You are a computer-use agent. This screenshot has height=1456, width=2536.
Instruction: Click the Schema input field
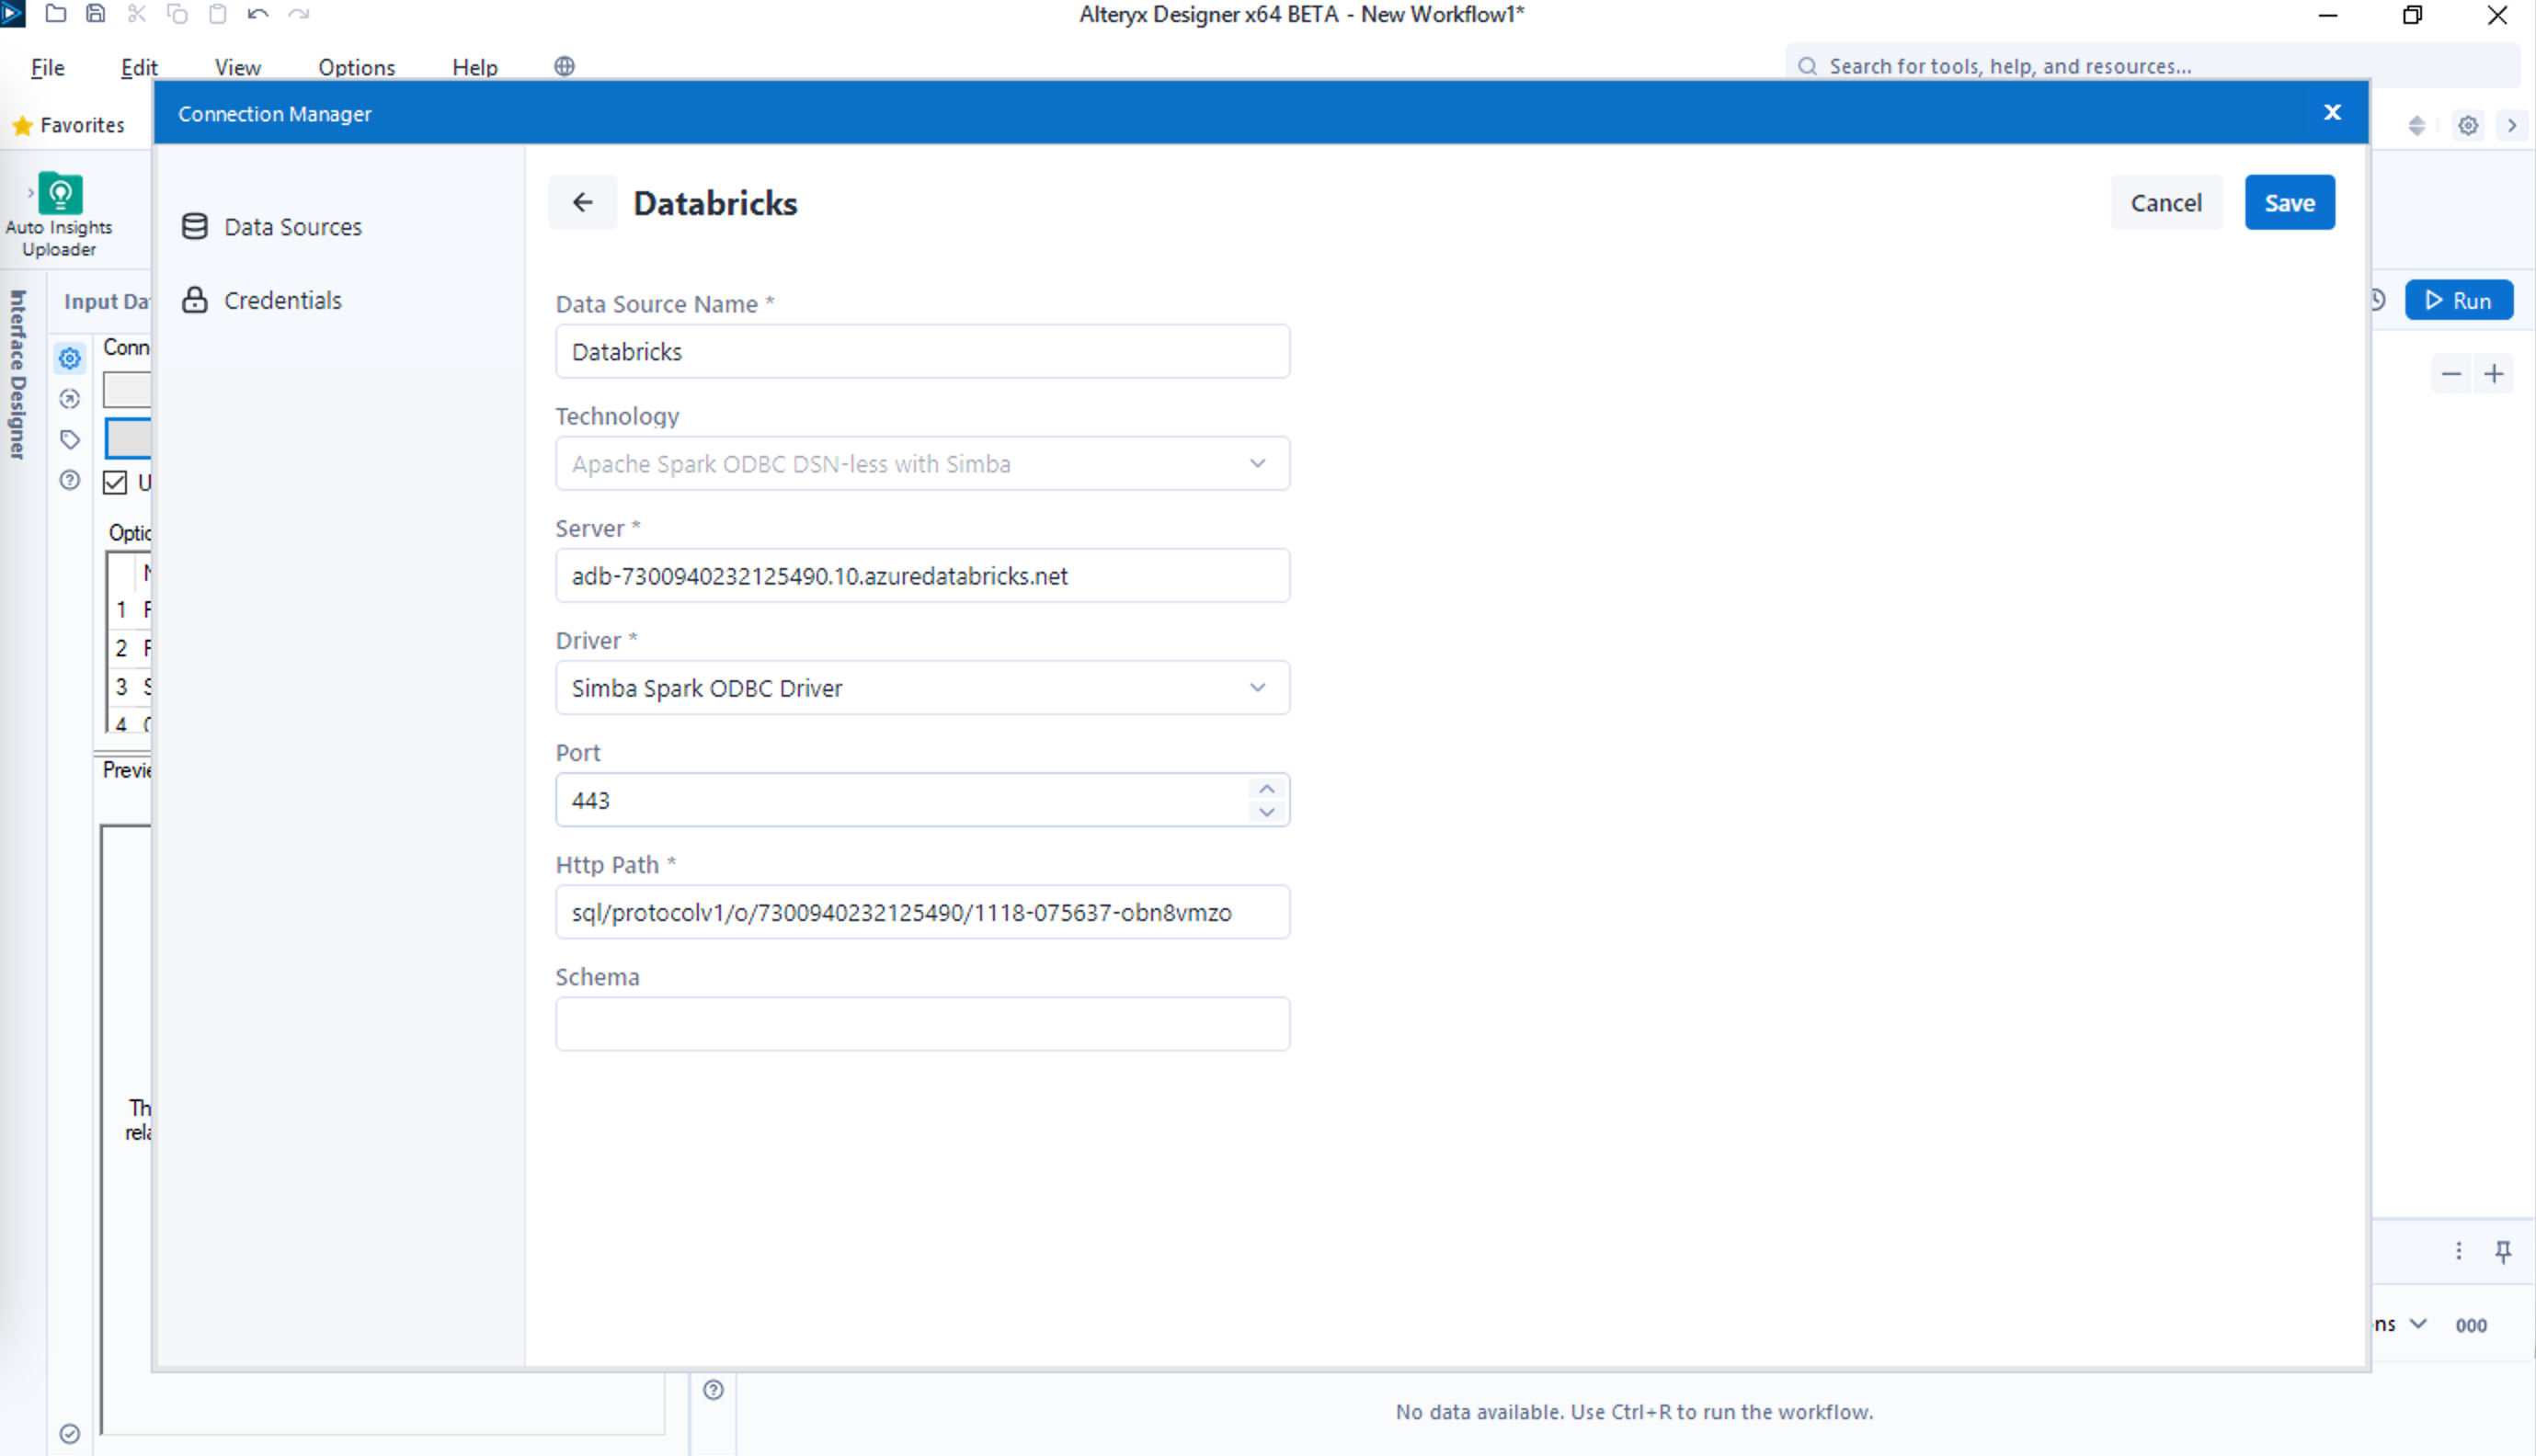coord(921,1024)
